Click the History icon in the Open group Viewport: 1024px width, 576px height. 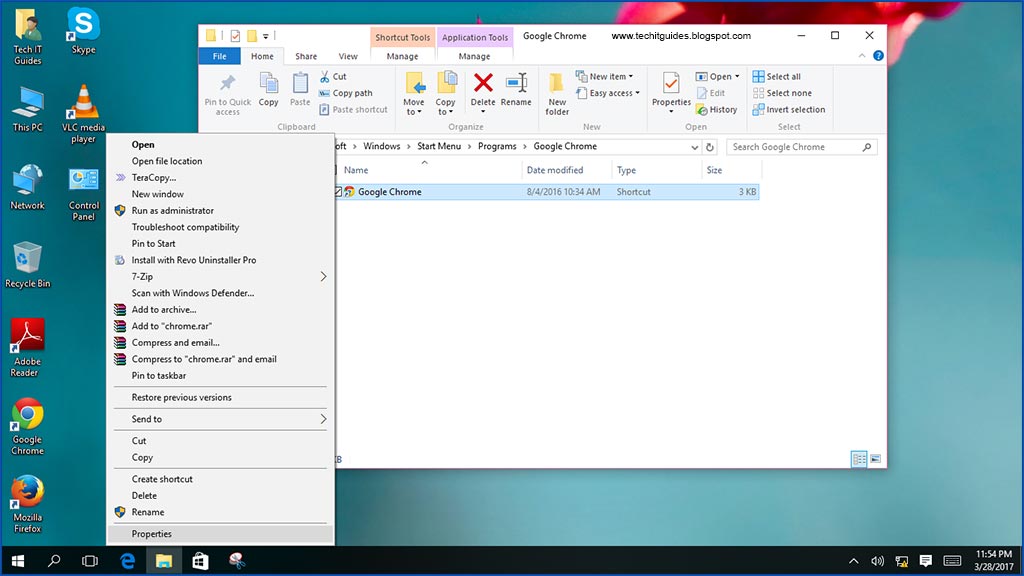717,109
